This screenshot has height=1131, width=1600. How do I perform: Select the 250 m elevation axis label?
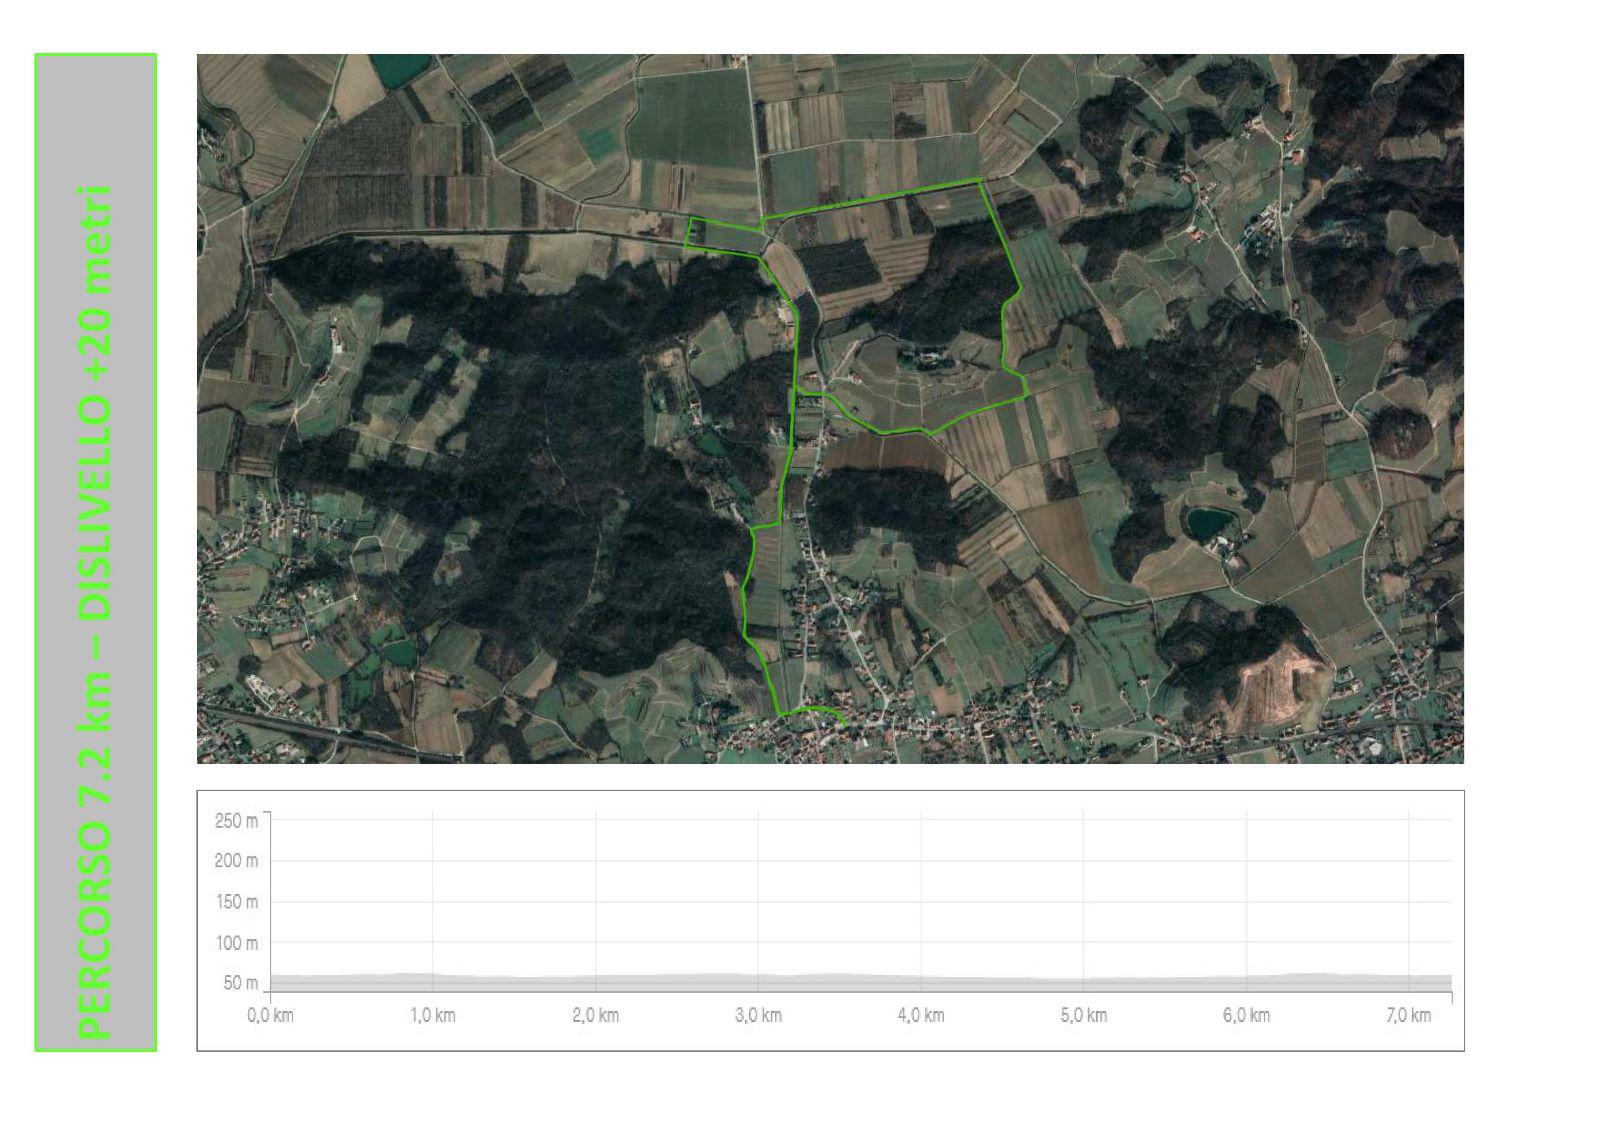click(236, 821)
